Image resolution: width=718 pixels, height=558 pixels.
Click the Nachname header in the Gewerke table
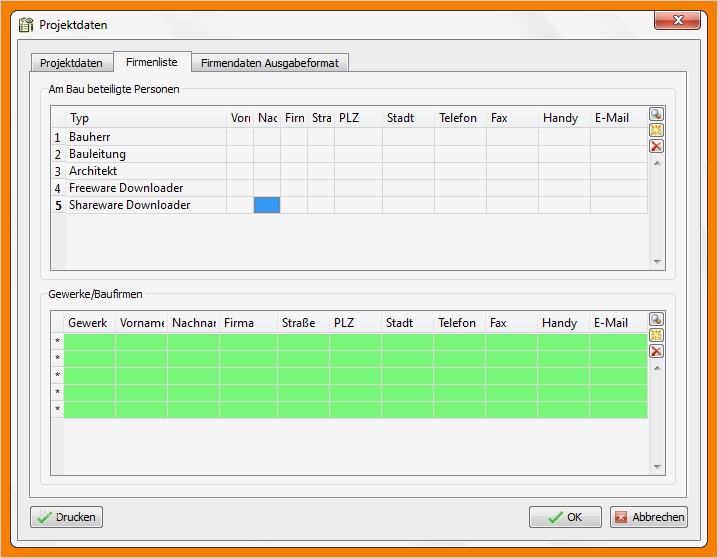click(x=193, y=323)
